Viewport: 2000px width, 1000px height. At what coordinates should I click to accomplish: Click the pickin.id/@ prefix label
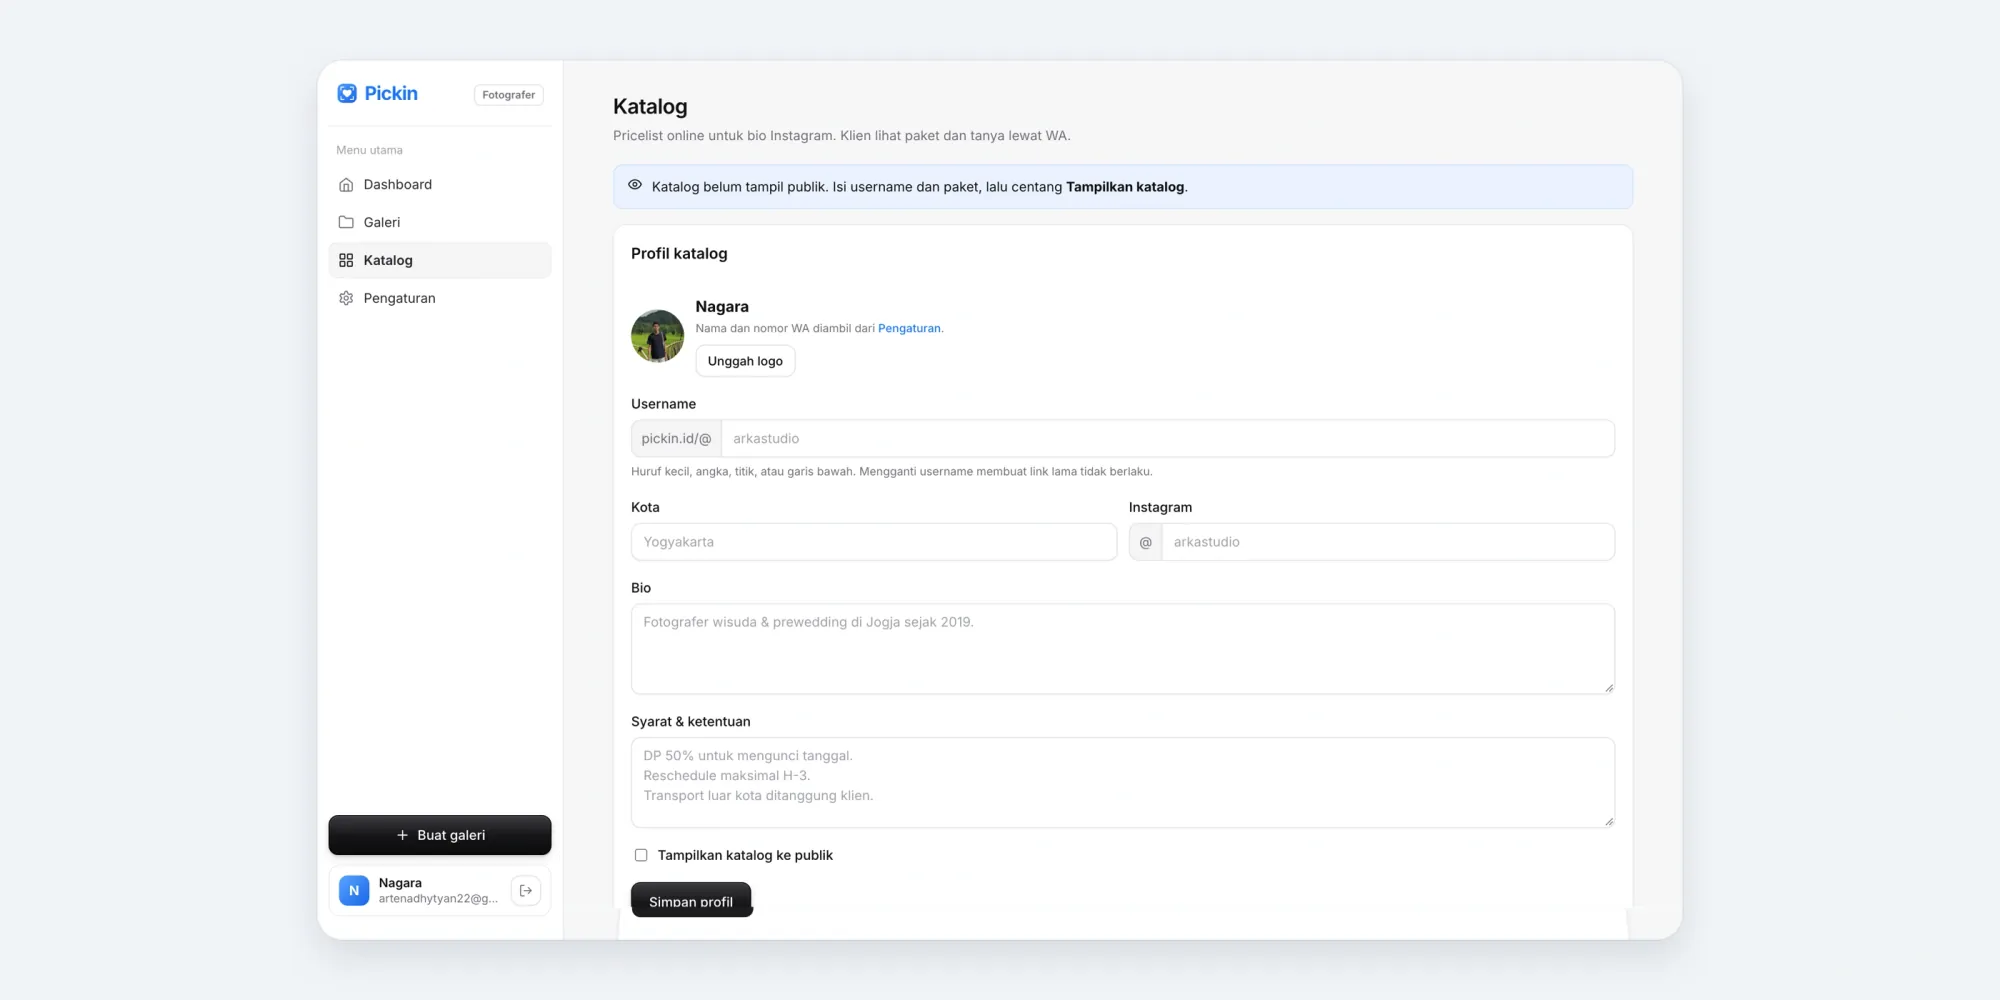point(676,438)
